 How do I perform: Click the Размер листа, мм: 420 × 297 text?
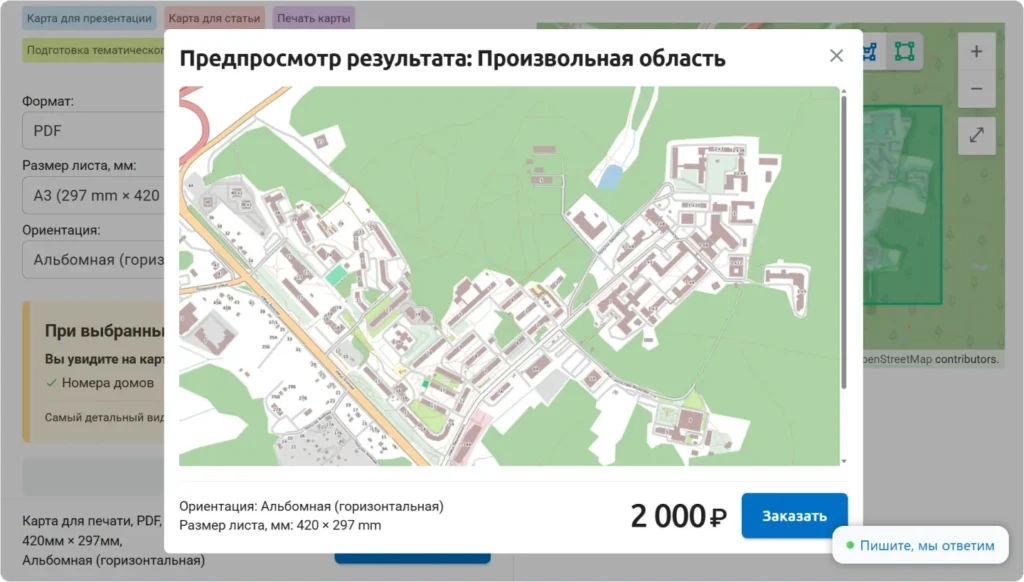(x=280, y=525)
